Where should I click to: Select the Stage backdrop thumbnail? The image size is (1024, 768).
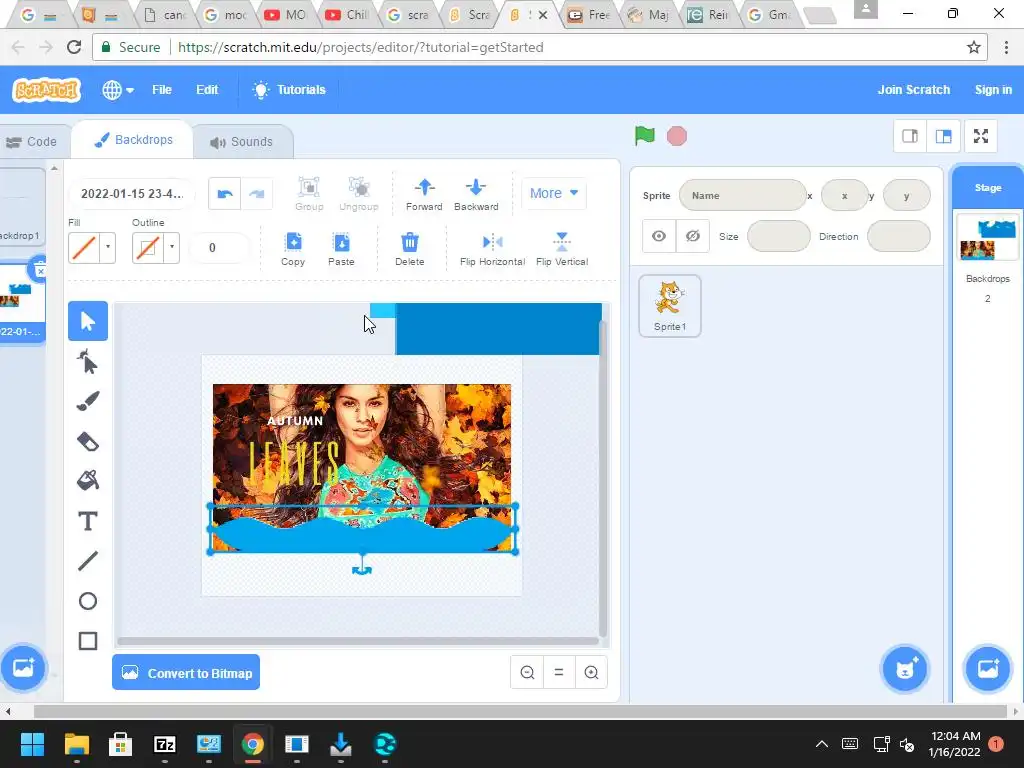(x=987, y=238)
